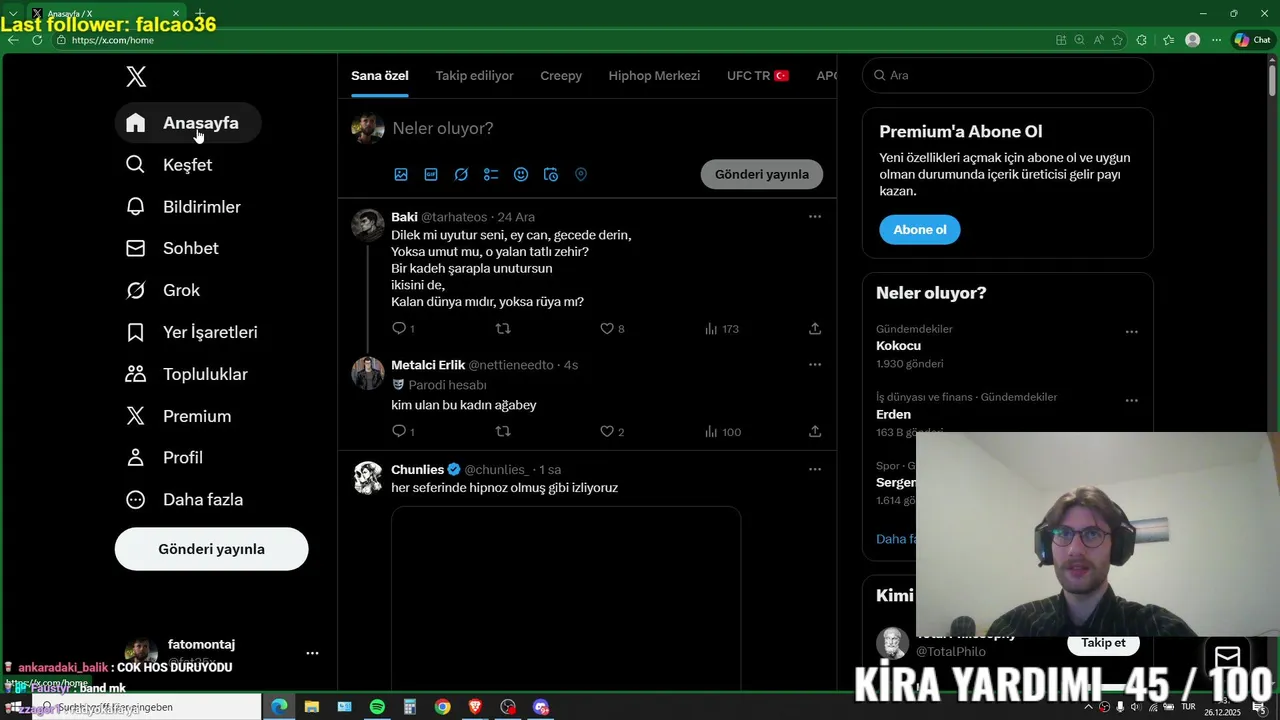Viewport: 1280px width, 720px height.
Task: Open Yer İşaretleri bookmarks
Action: click(192, 332)
